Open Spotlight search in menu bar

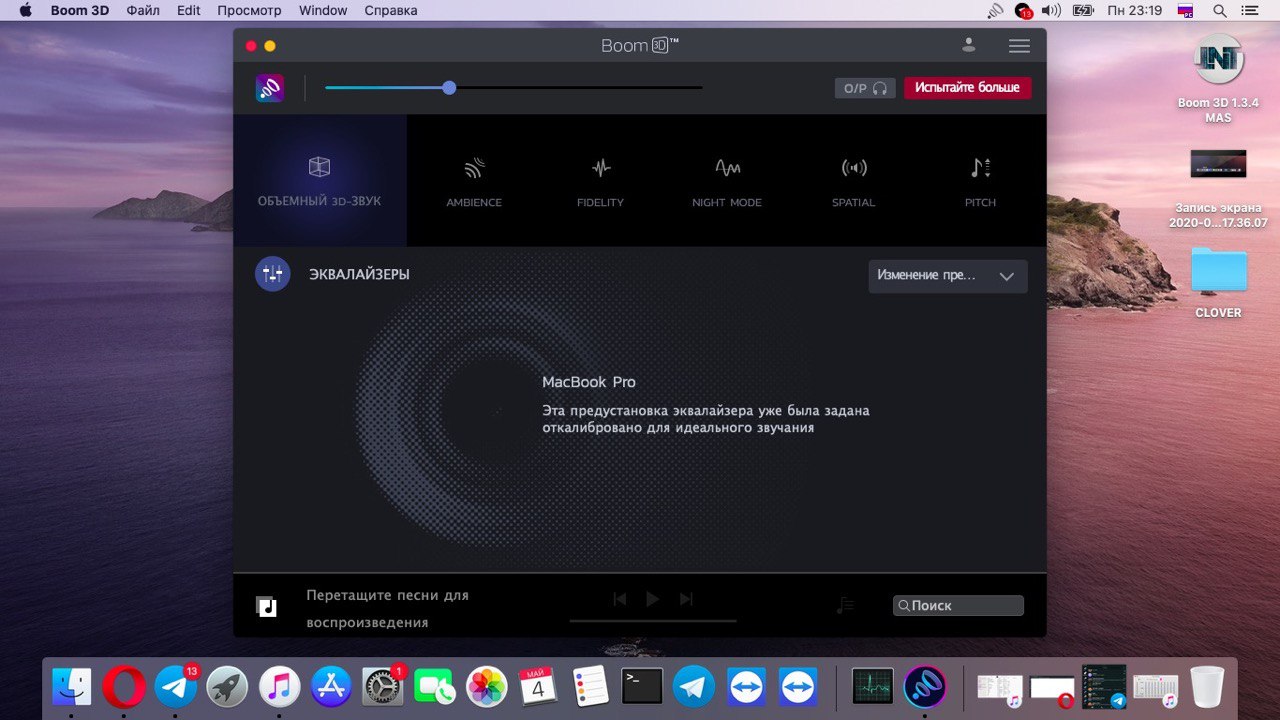click(x=1220, y=11)
